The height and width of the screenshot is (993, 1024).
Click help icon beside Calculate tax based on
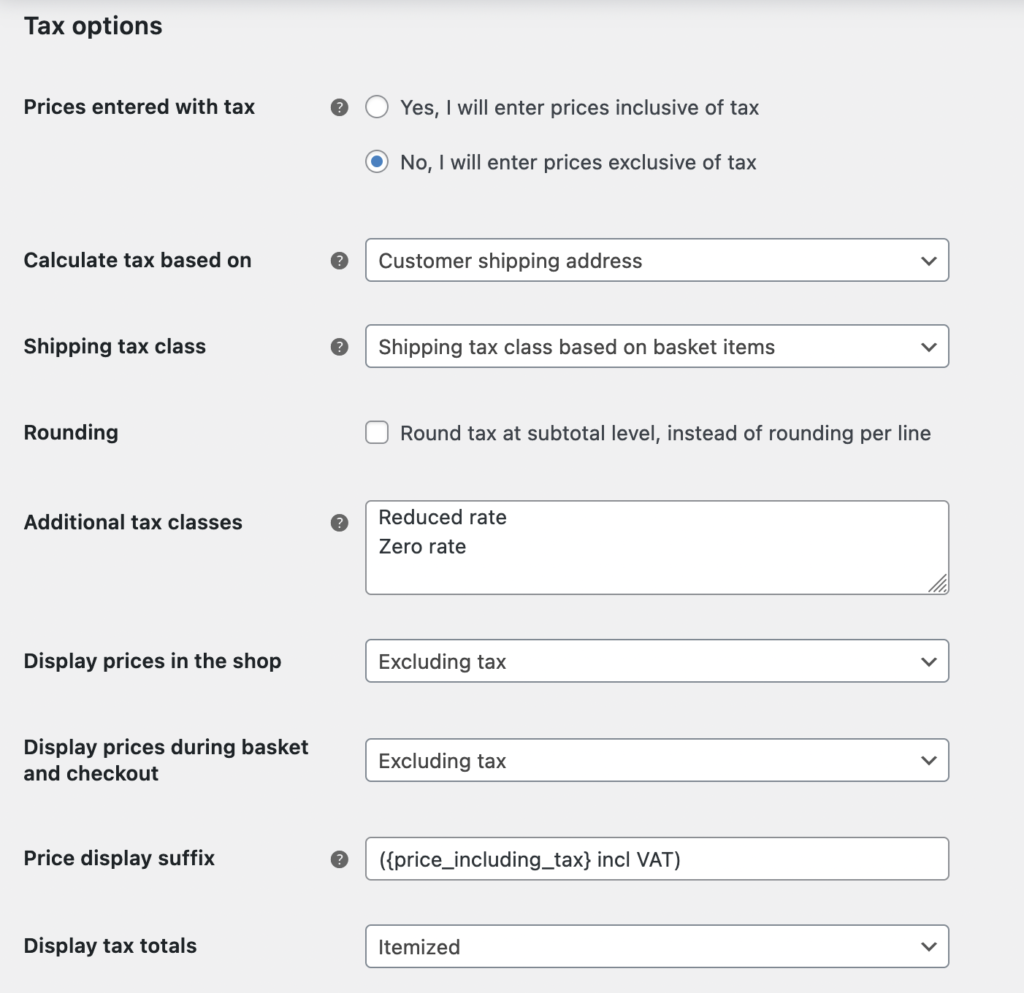340,261
